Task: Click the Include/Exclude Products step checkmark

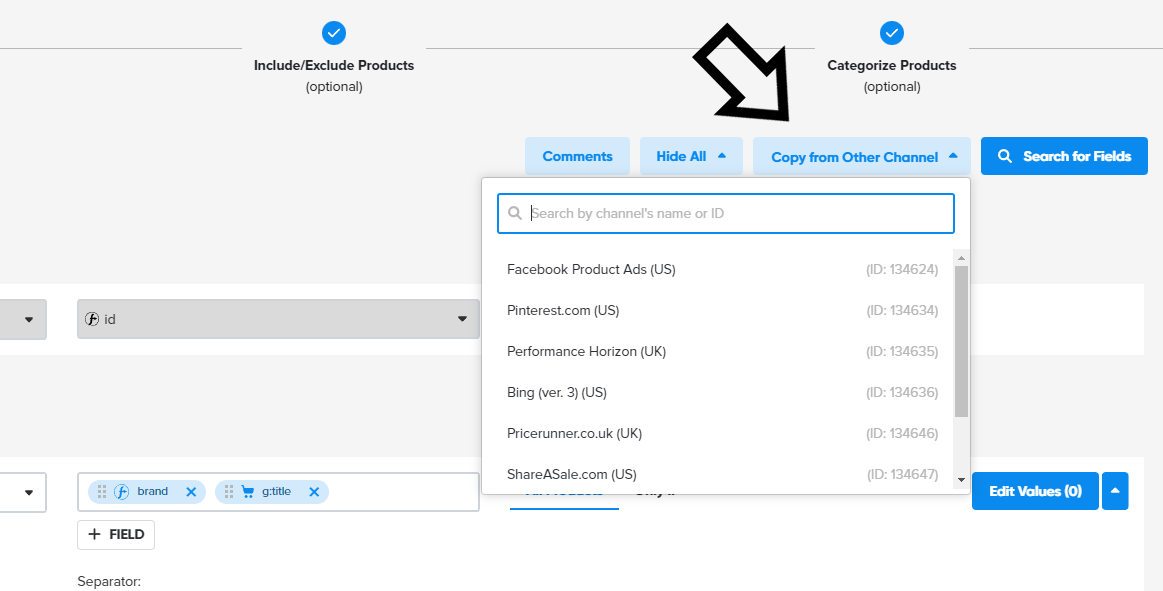Action: 334,33
